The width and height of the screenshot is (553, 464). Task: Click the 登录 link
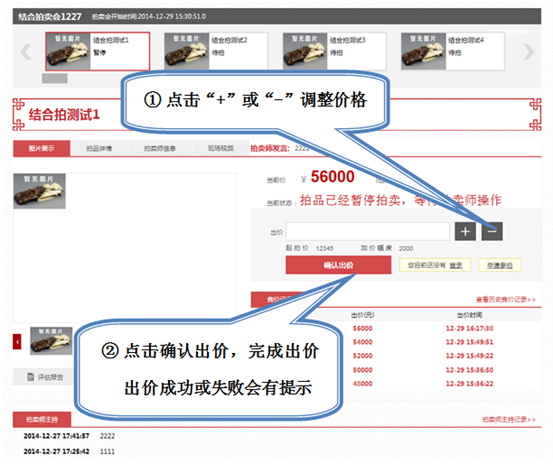[456, 265]
